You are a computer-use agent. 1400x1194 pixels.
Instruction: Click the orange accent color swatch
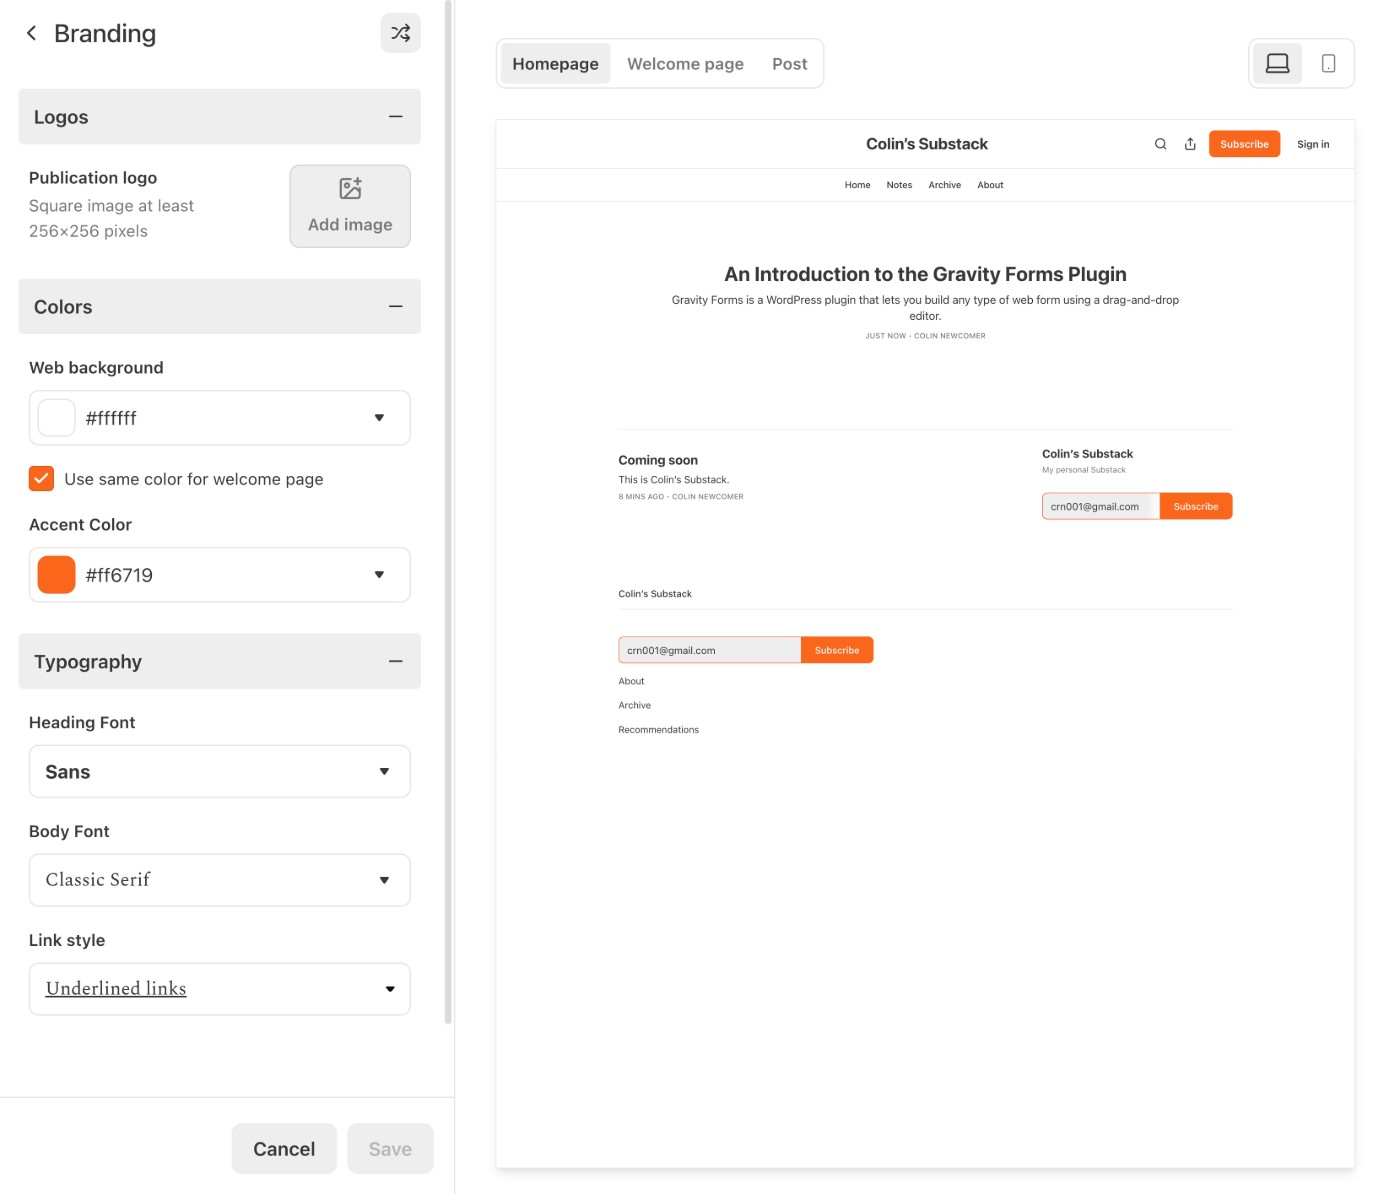coord(56,575)
